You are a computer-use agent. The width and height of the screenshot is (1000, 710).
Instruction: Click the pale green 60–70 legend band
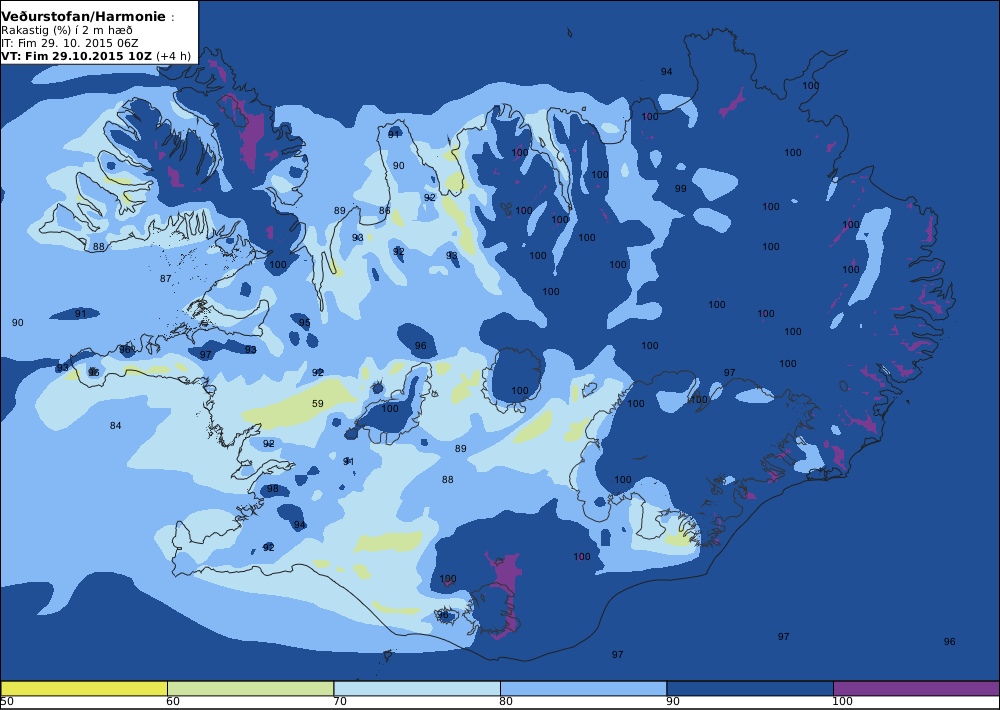point(251,688)
